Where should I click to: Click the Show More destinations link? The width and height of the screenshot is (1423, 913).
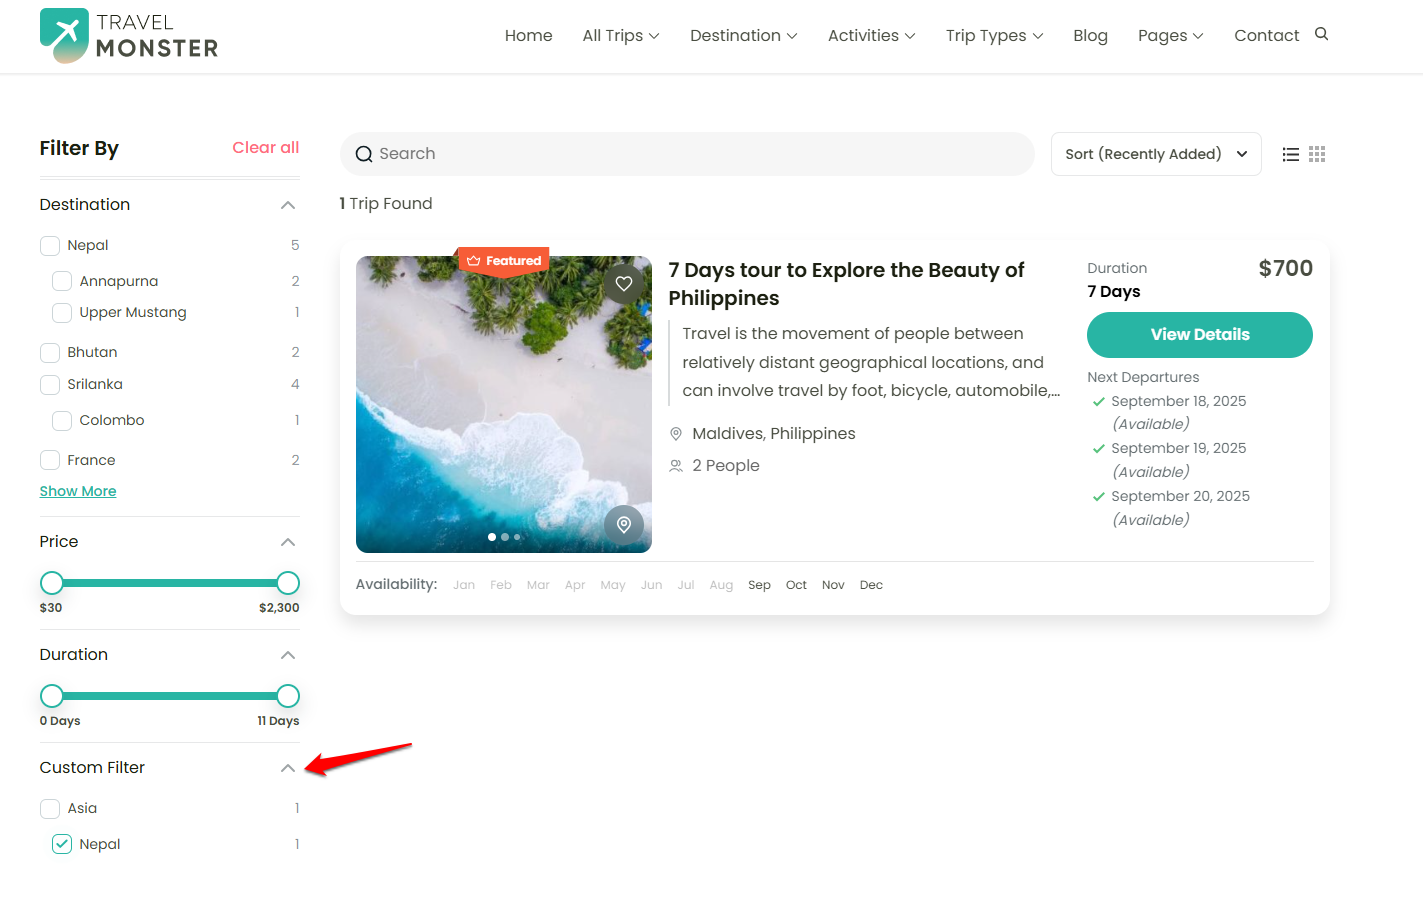tap(77, 490)
